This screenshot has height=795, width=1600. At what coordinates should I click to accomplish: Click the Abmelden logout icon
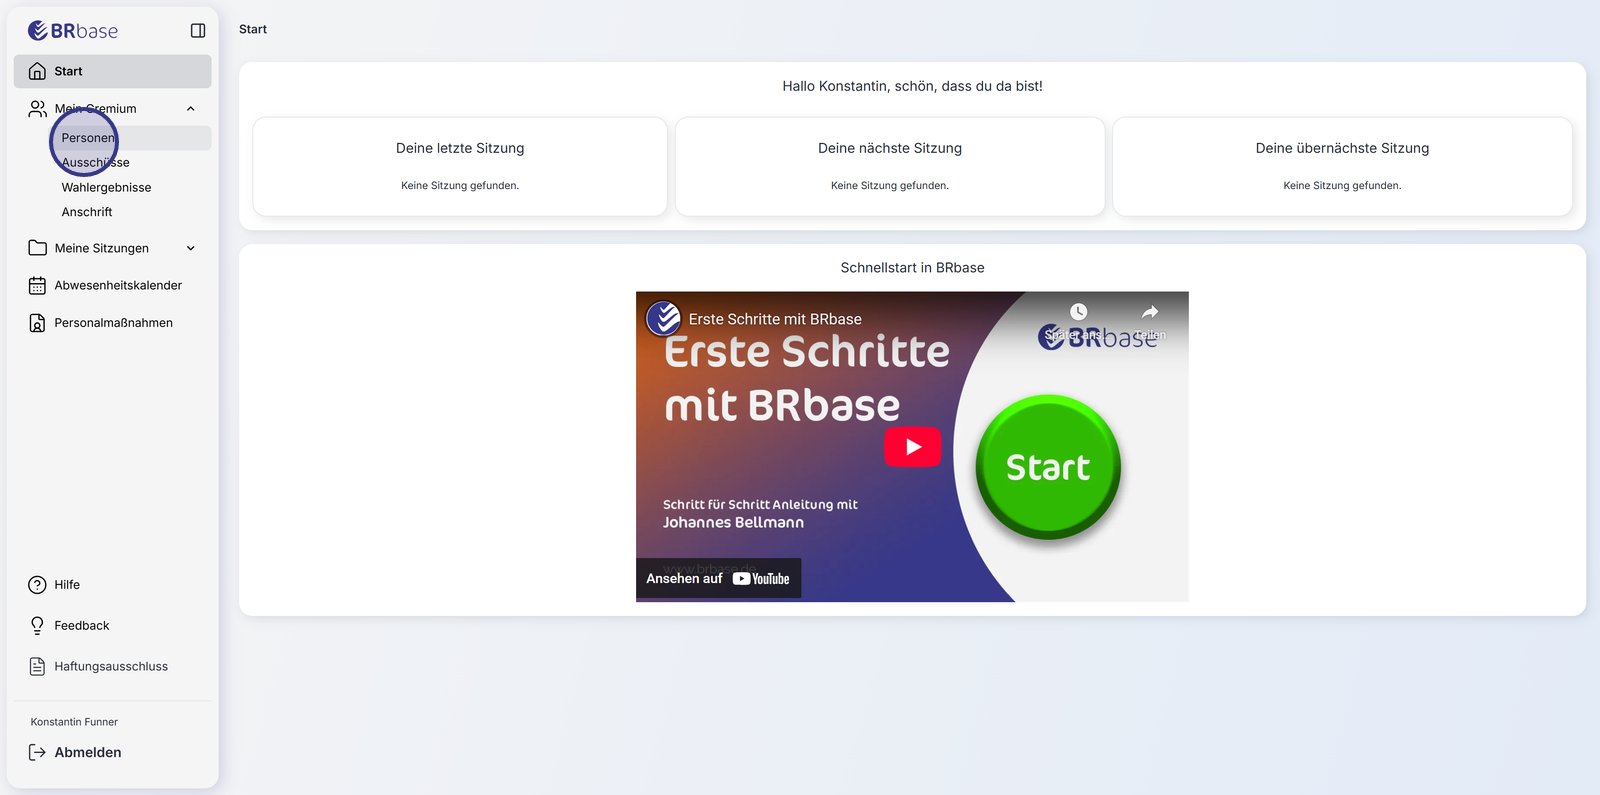tap(37, 753)
